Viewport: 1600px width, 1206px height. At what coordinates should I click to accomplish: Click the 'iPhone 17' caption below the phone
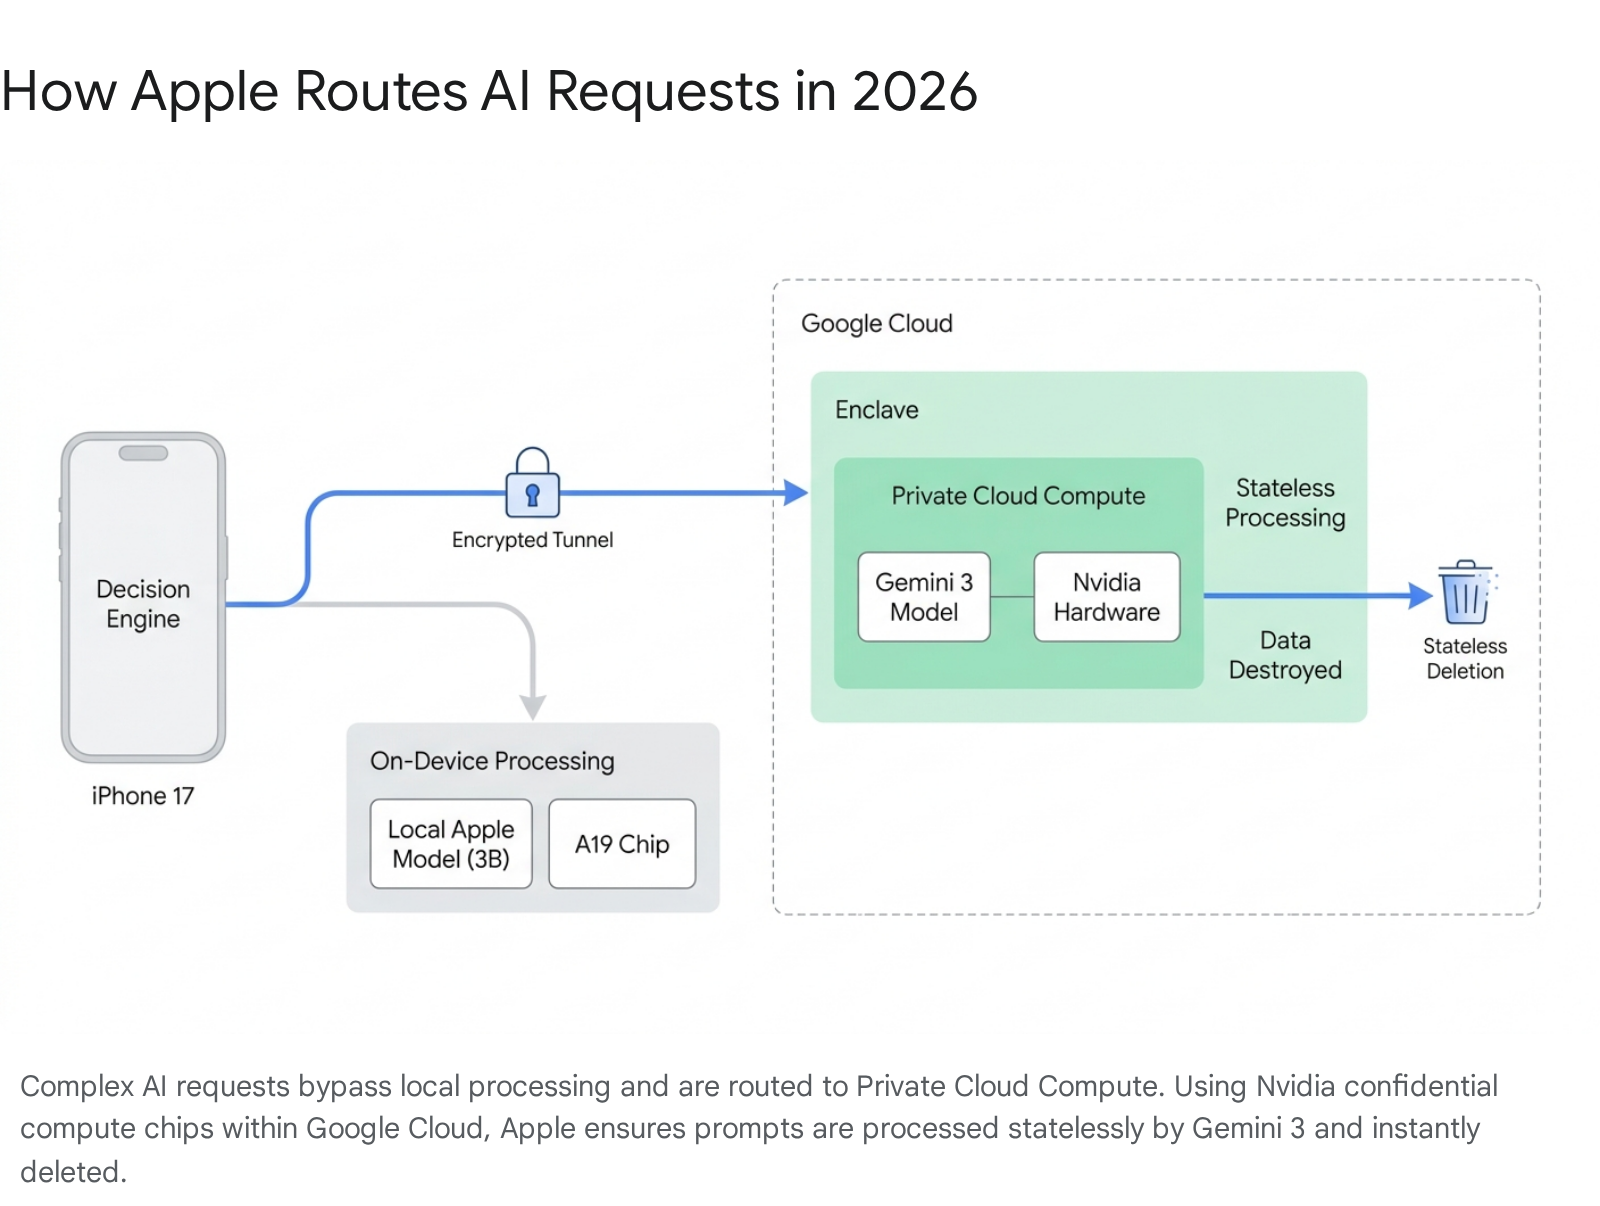pyautogui.click(x=143, y=796)
